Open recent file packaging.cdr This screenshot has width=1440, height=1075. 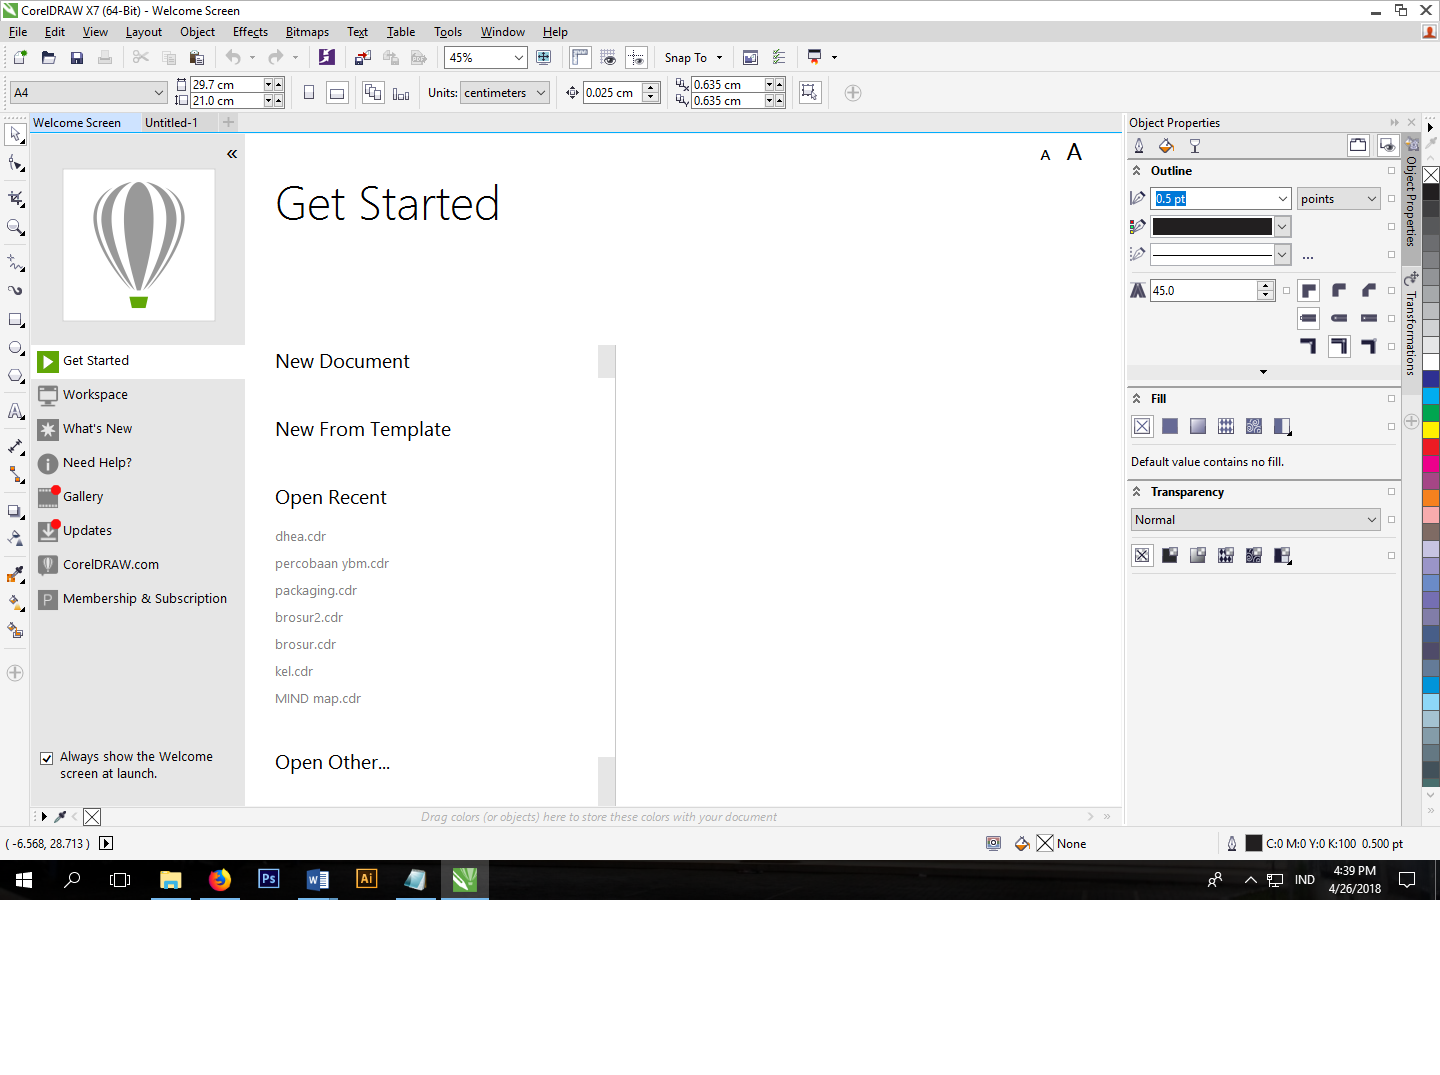[x=316, y=591]
